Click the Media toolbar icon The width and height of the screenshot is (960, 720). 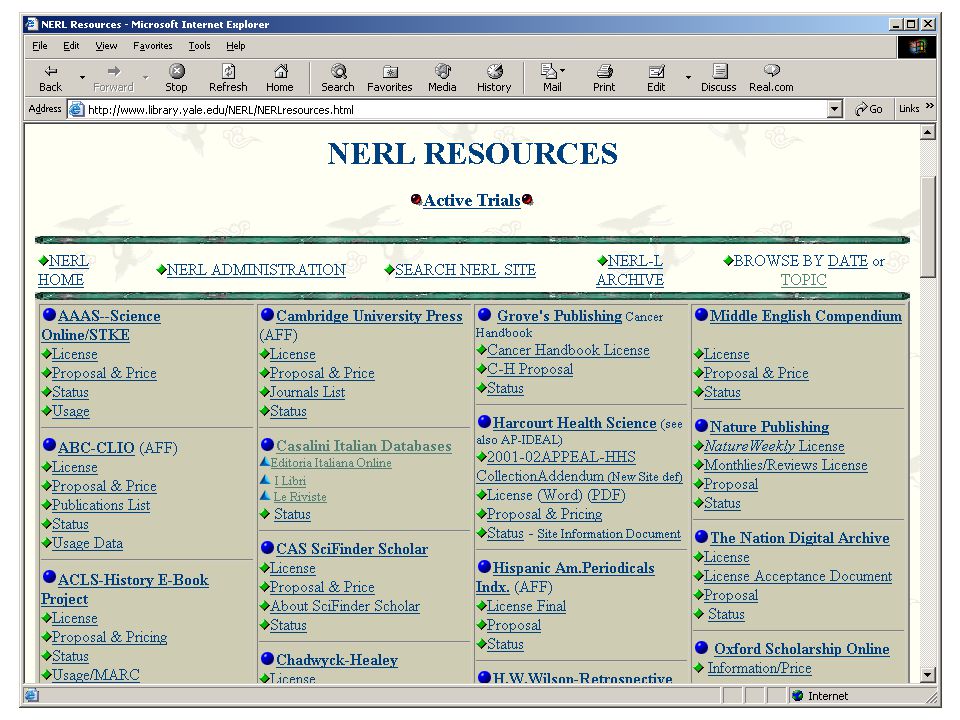[443, 71]
